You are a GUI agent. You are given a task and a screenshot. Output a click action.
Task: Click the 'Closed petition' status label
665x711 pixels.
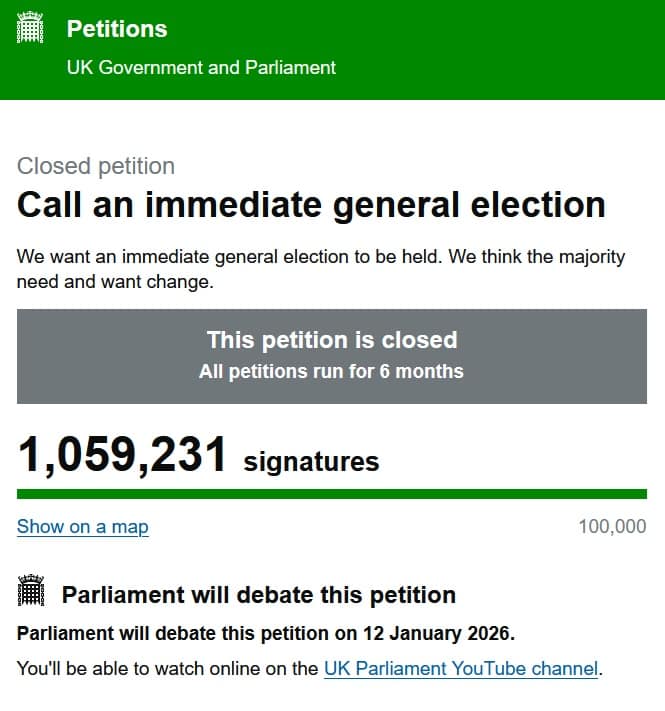point(96,166)
